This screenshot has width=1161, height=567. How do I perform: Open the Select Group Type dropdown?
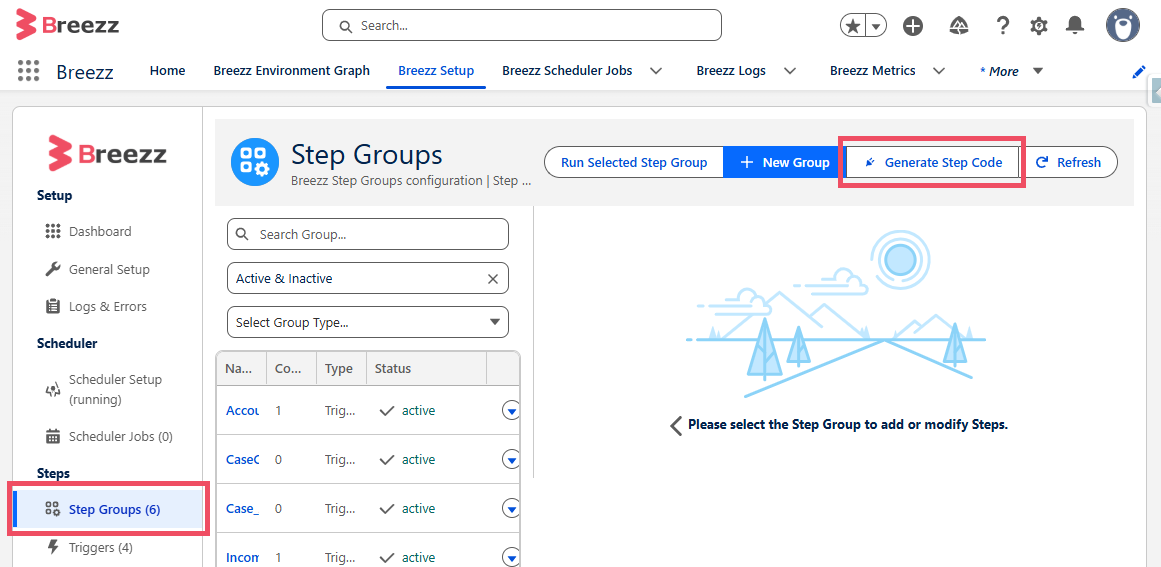[368, 322]
